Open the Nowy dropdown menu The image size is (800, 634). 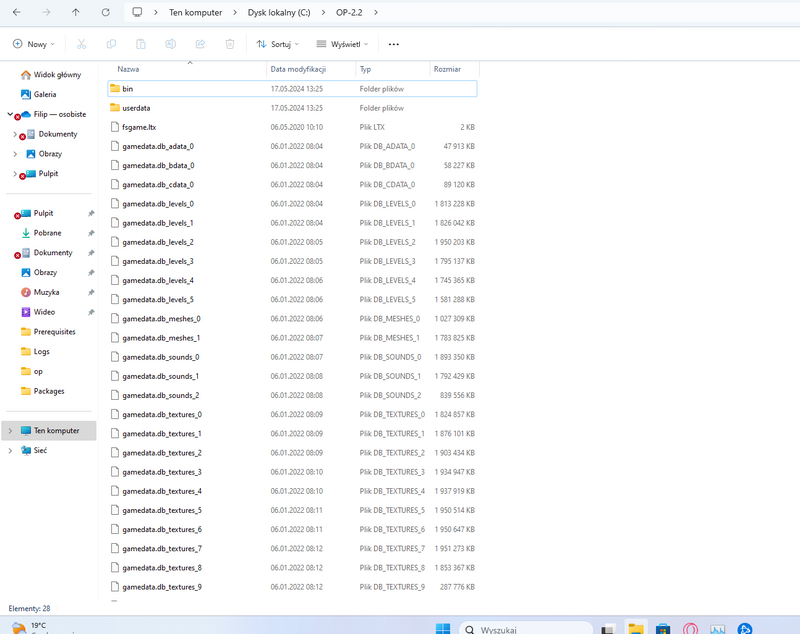[34, 44]
